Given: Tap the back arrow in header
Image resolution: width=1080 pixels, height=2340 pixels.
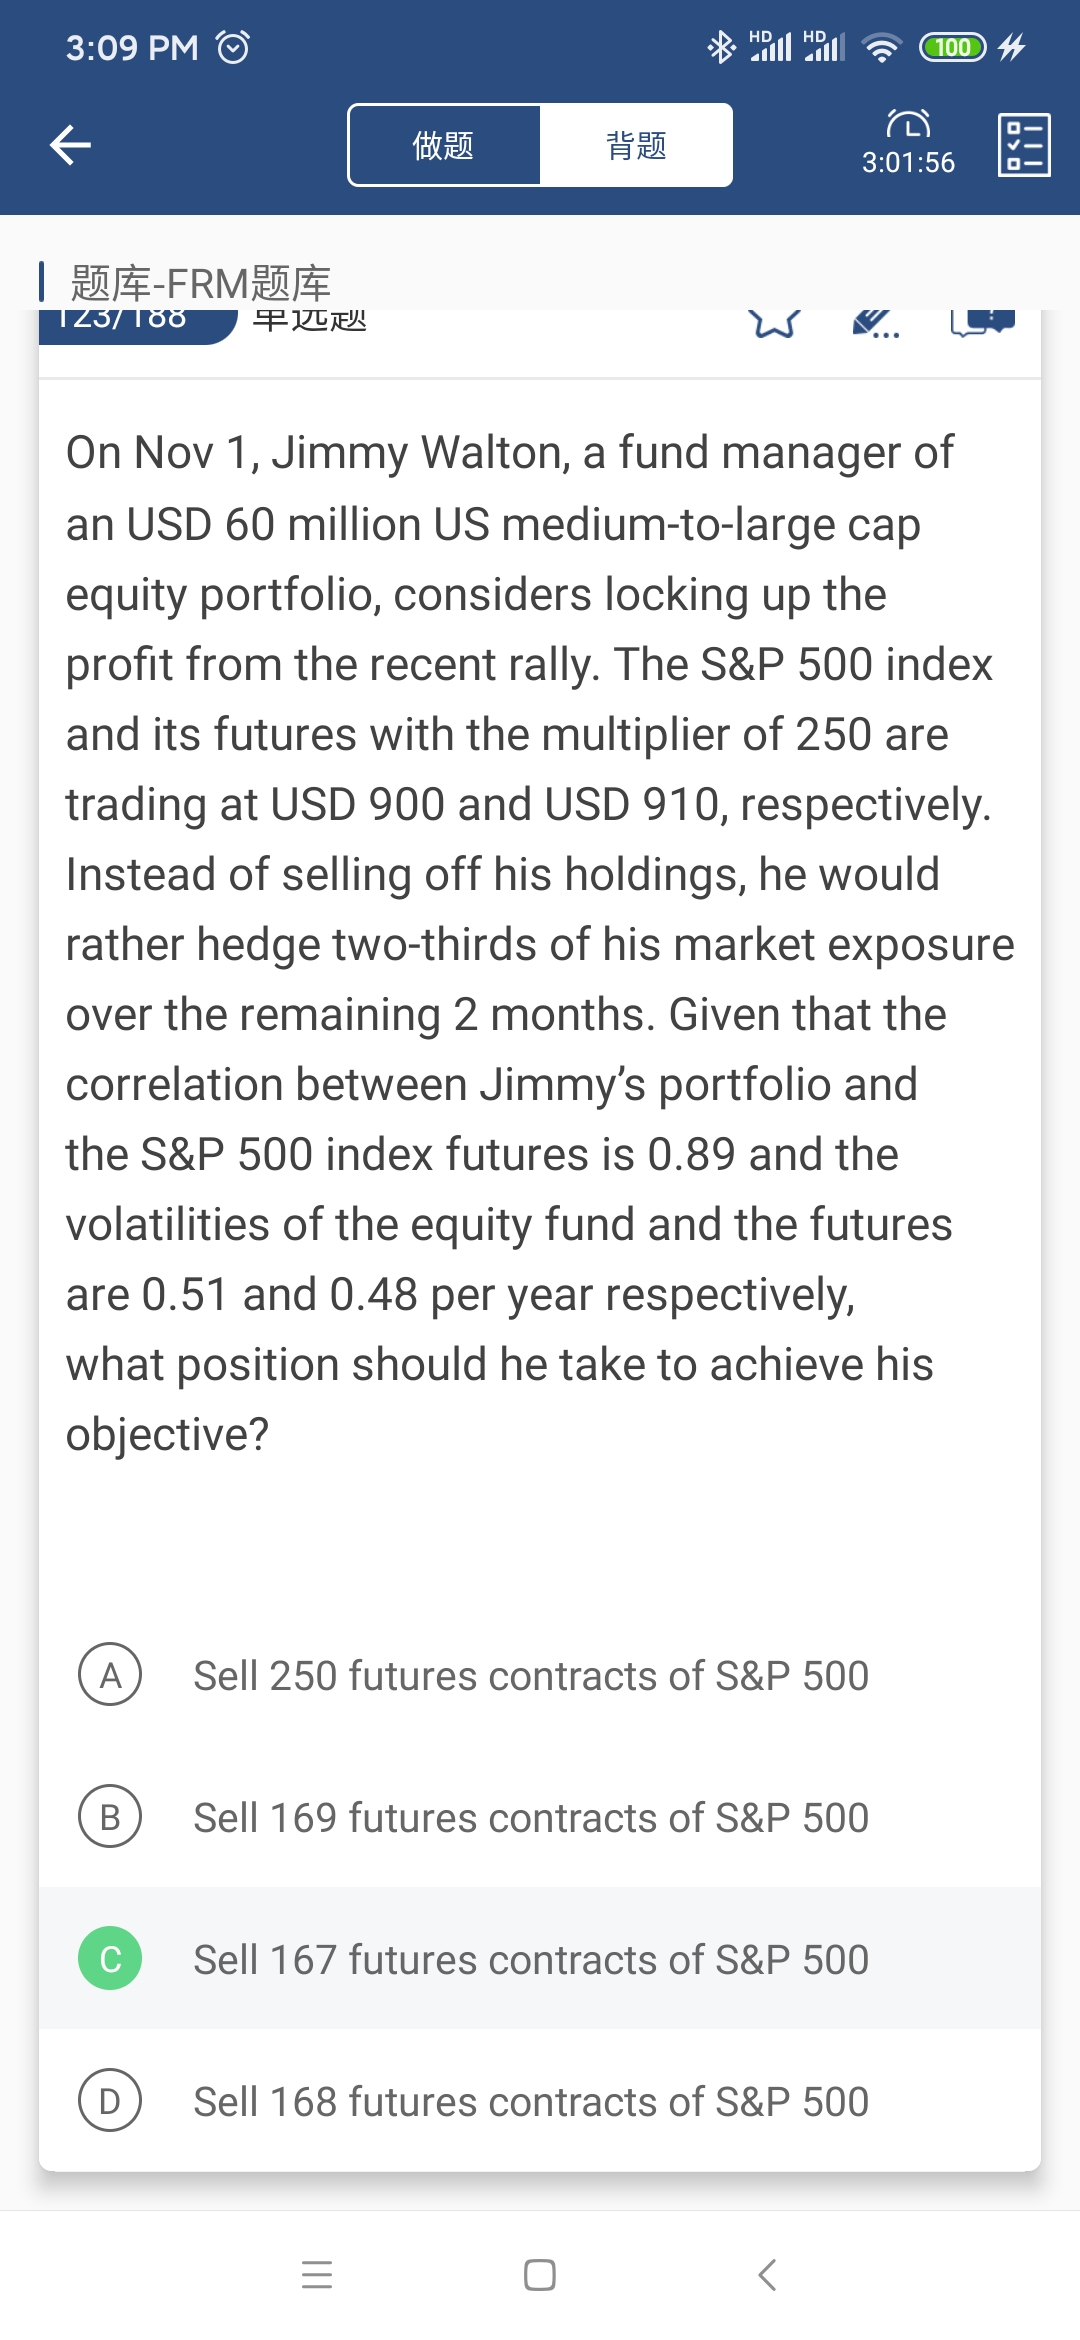Looking at the screenshot, I should point(70,145).
